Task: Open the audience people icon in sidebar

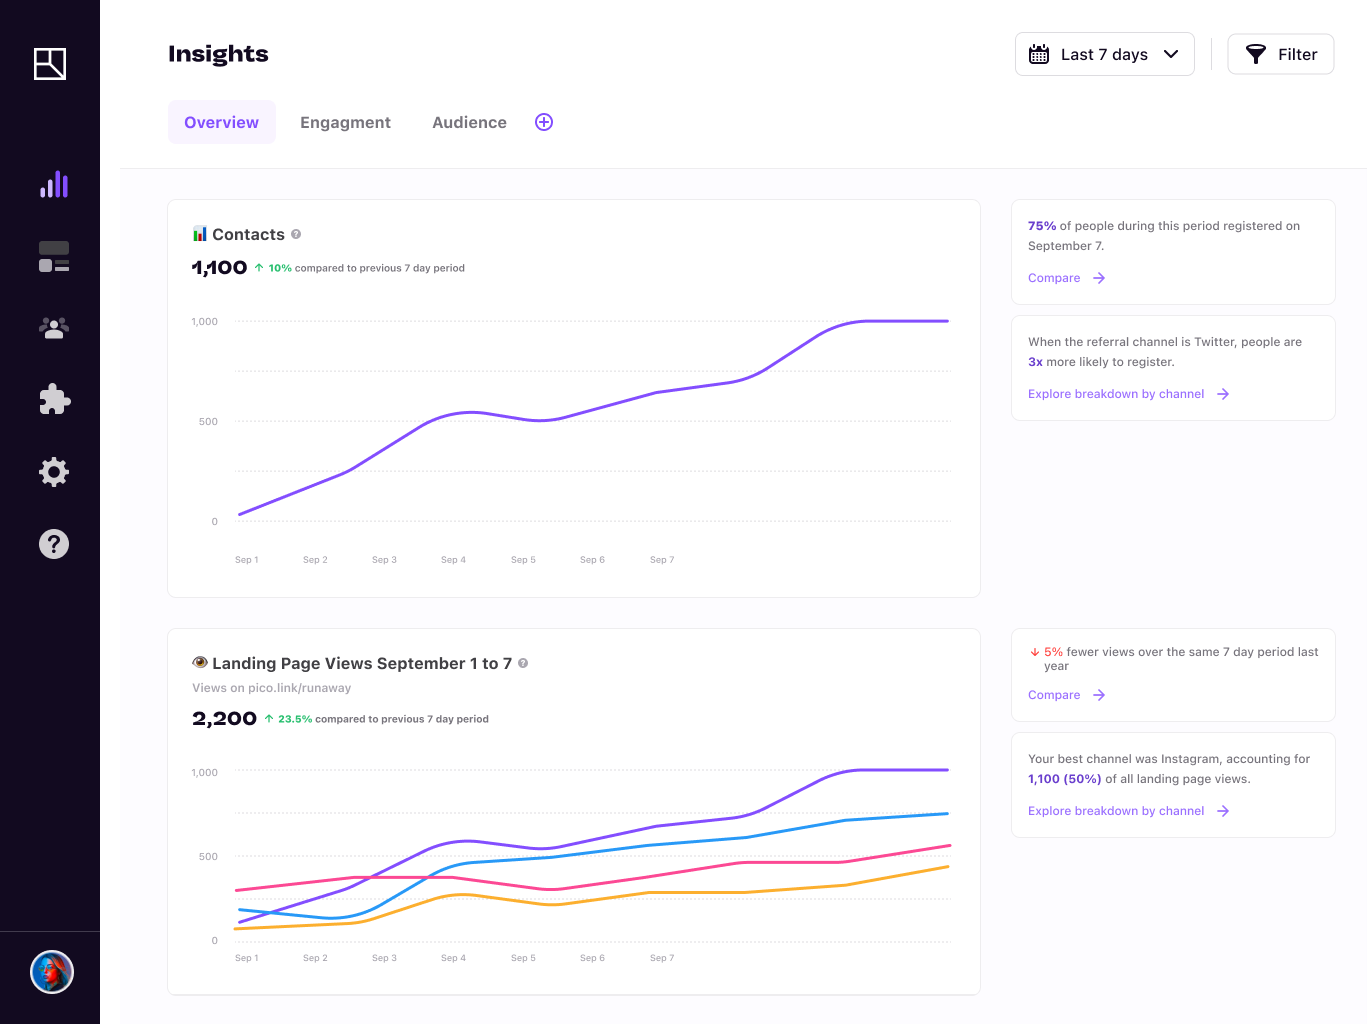Action: pyautogui.click(x=53, y=327)
